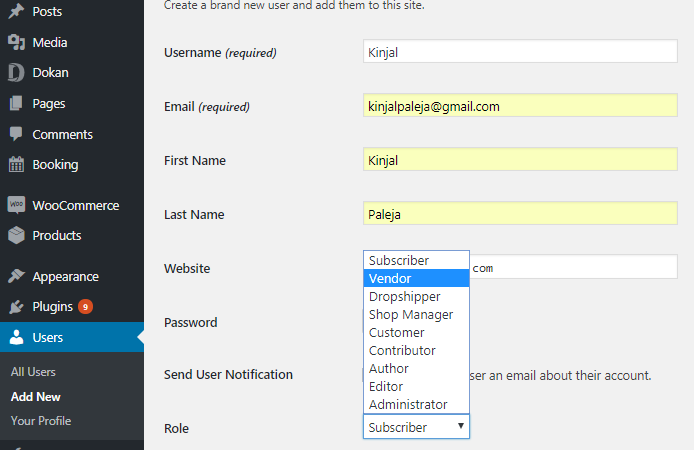This screenshot has height=450, width=694.
Task: Open the Users menu in sidebar
Action: [48, 337]
